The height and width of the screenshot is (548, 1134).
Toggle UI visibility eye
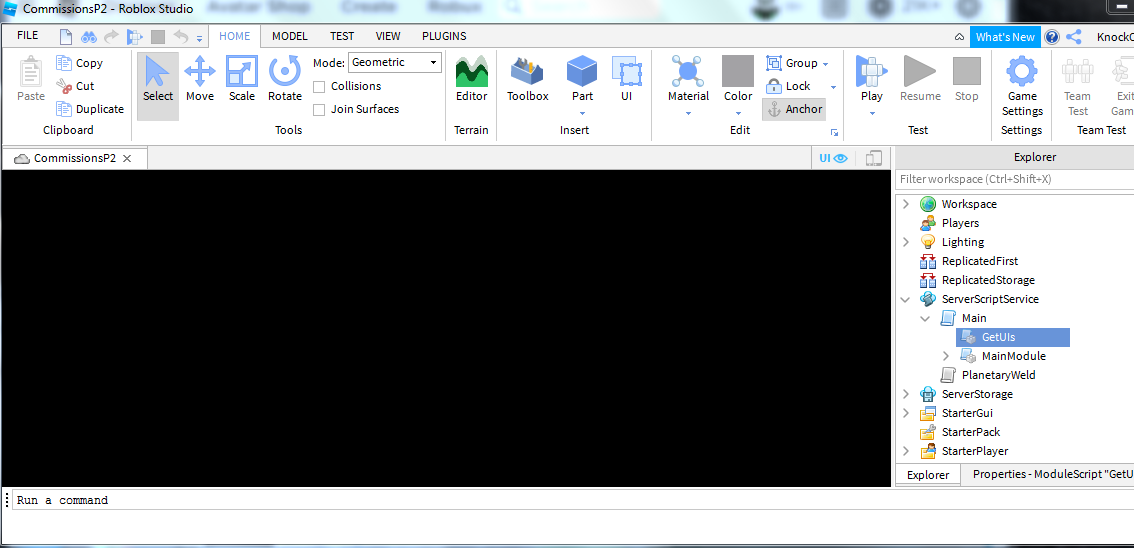click(x=833, y=158)
